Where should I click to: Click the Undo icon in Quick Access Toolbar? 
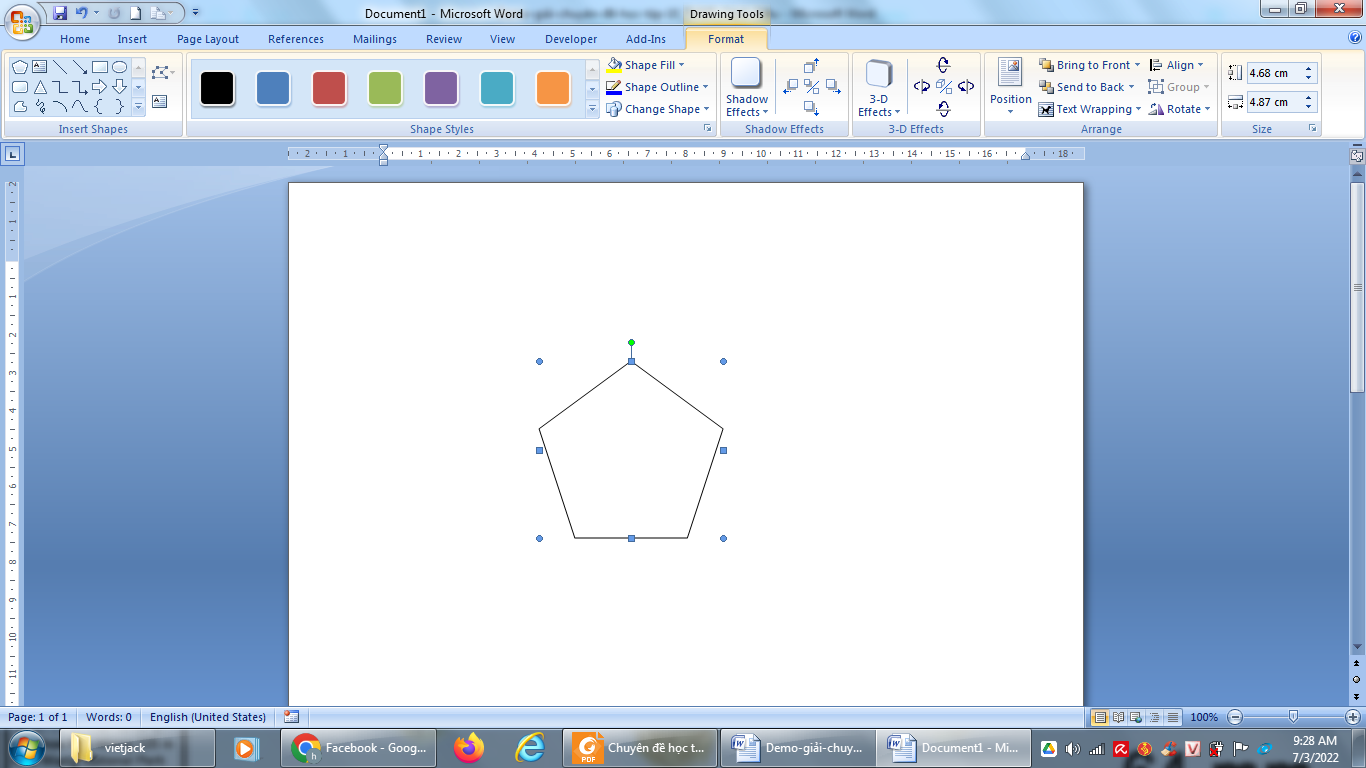84,13
